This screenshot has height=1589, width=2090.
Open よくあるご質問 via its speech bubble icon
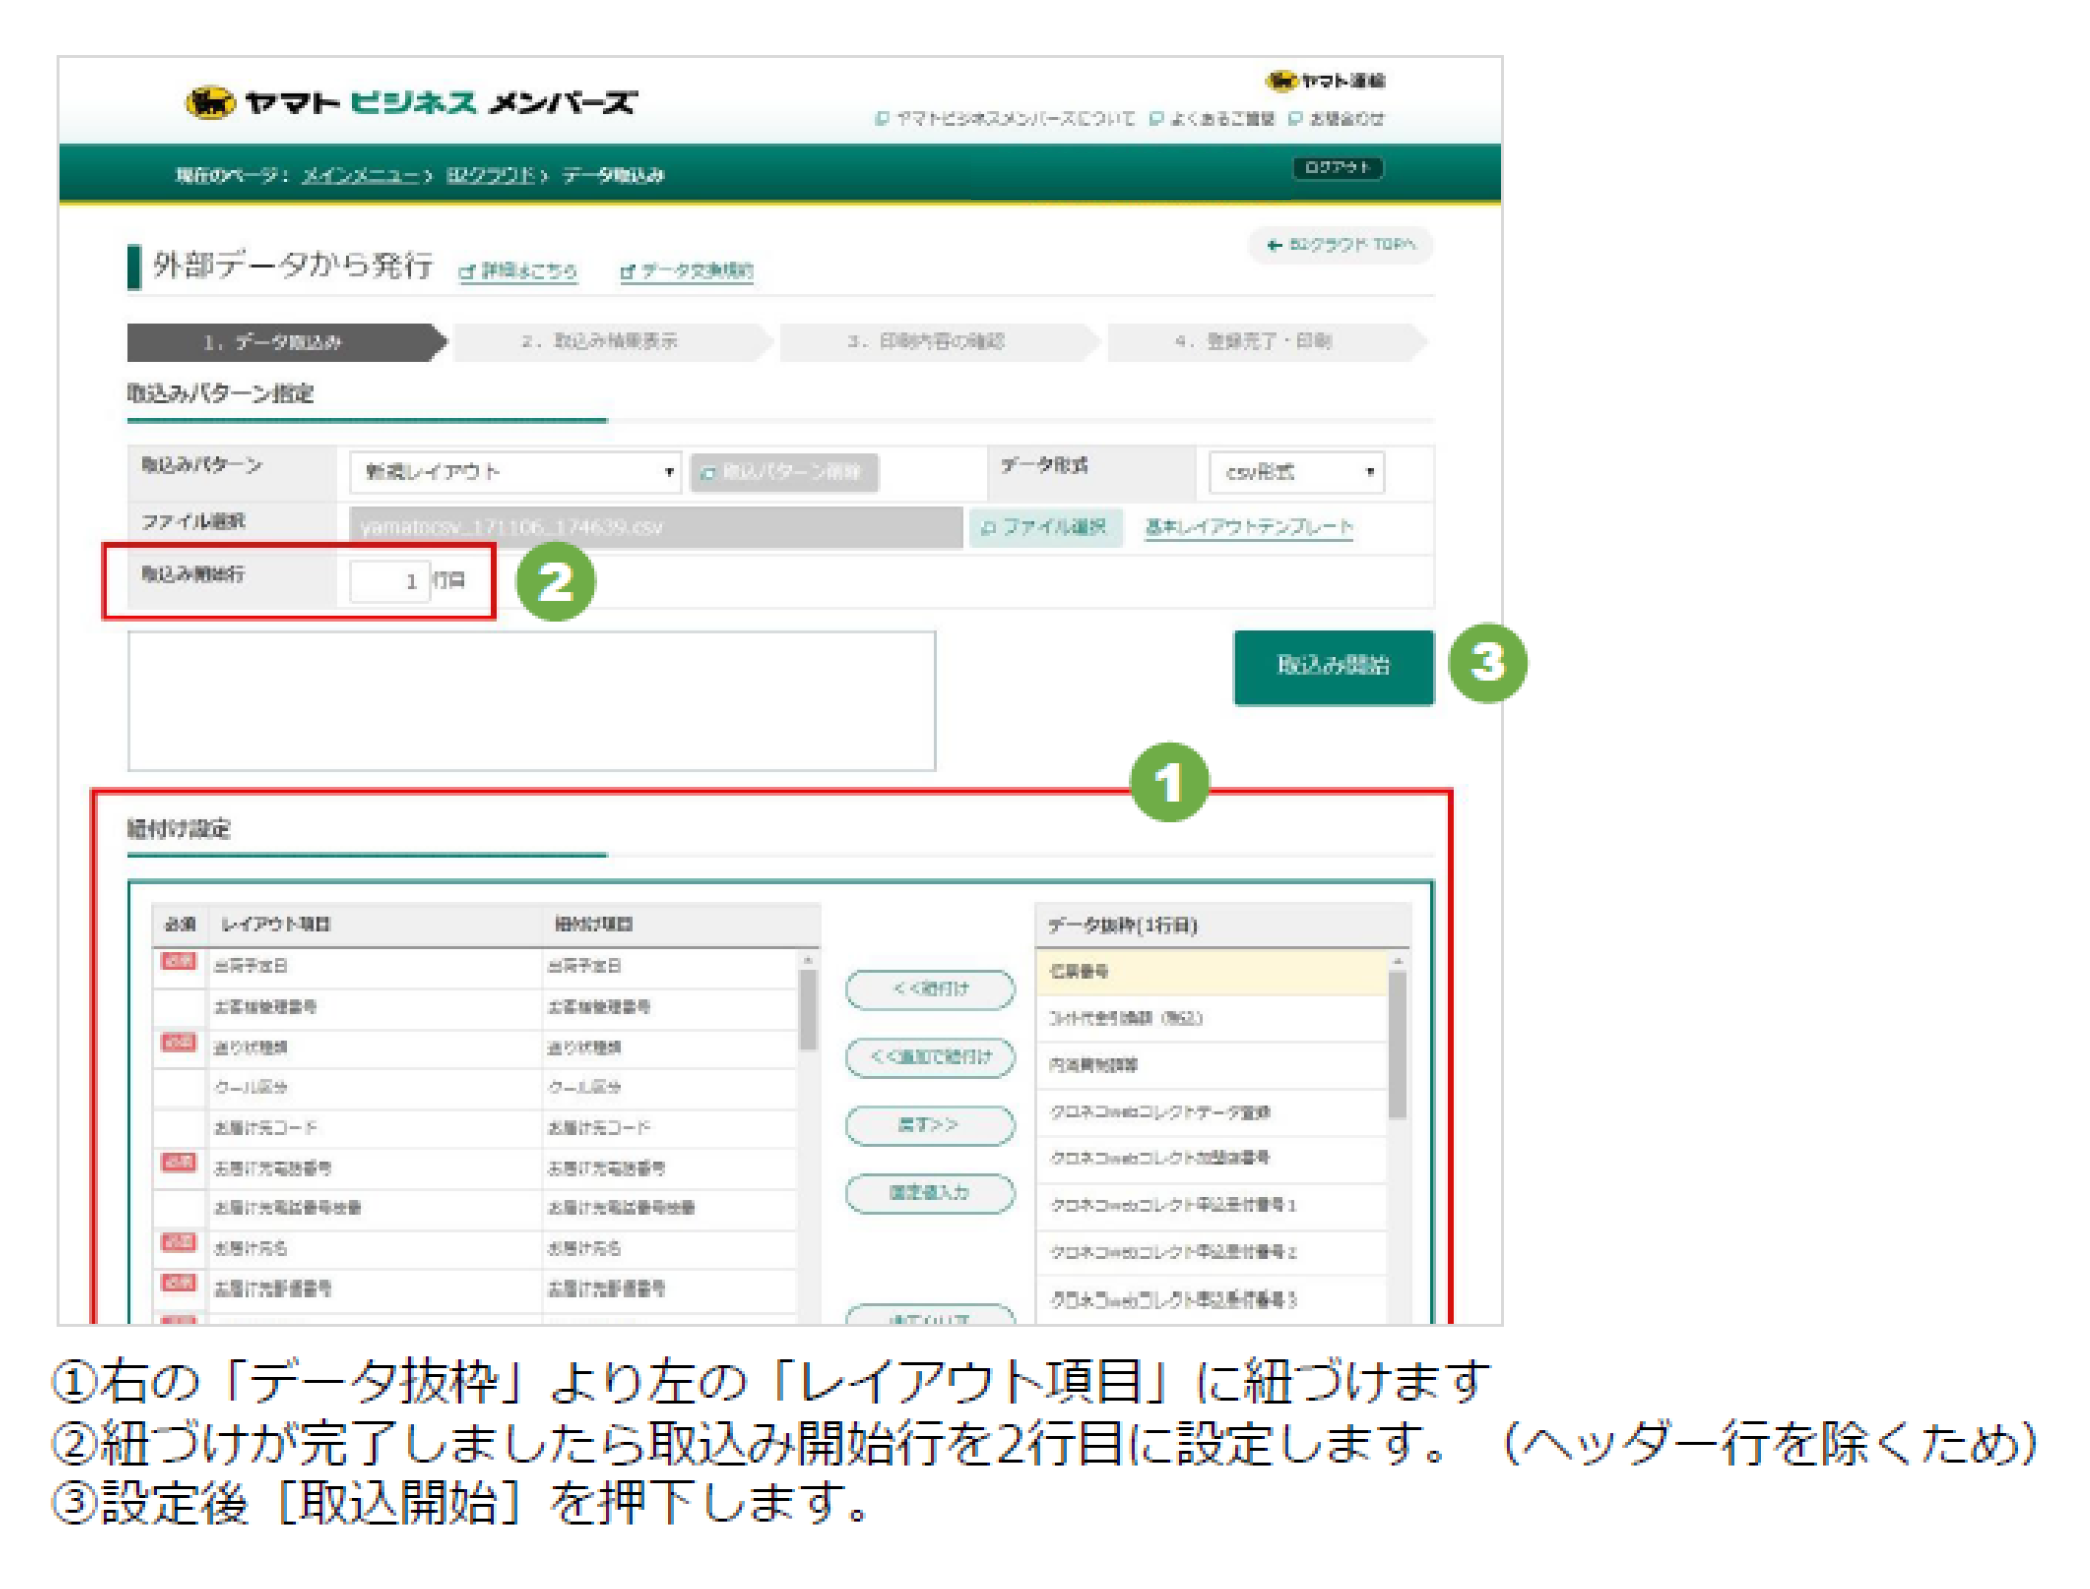click(x=1158, y=118)
